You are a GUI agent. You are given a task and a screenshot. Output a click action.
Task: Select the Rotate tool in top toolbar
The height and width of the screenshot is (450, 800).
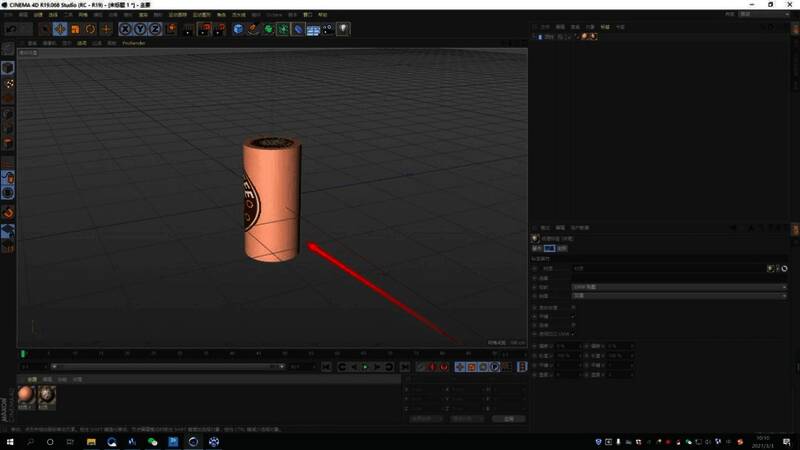[x=90, y=29]
